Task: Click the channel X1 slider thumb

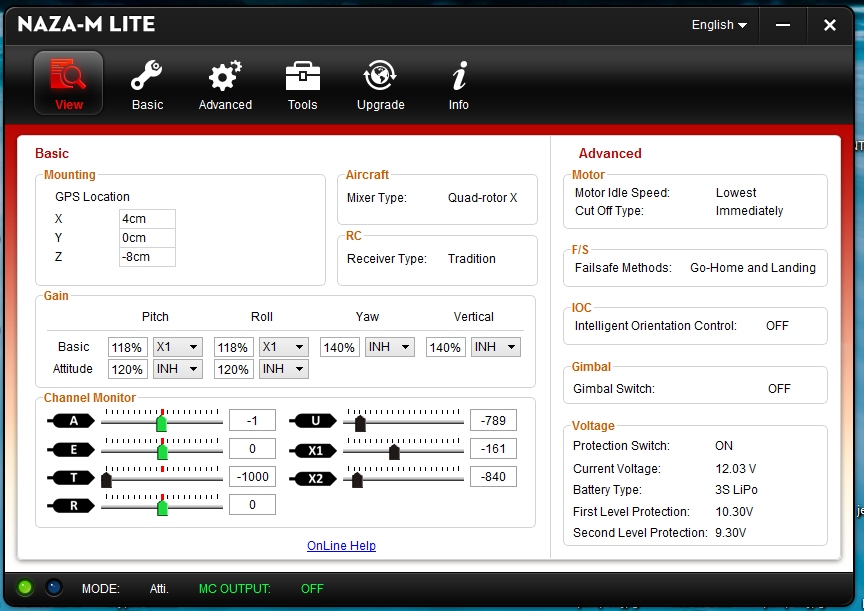Action: pyautogui.click(x=394, y=452)
